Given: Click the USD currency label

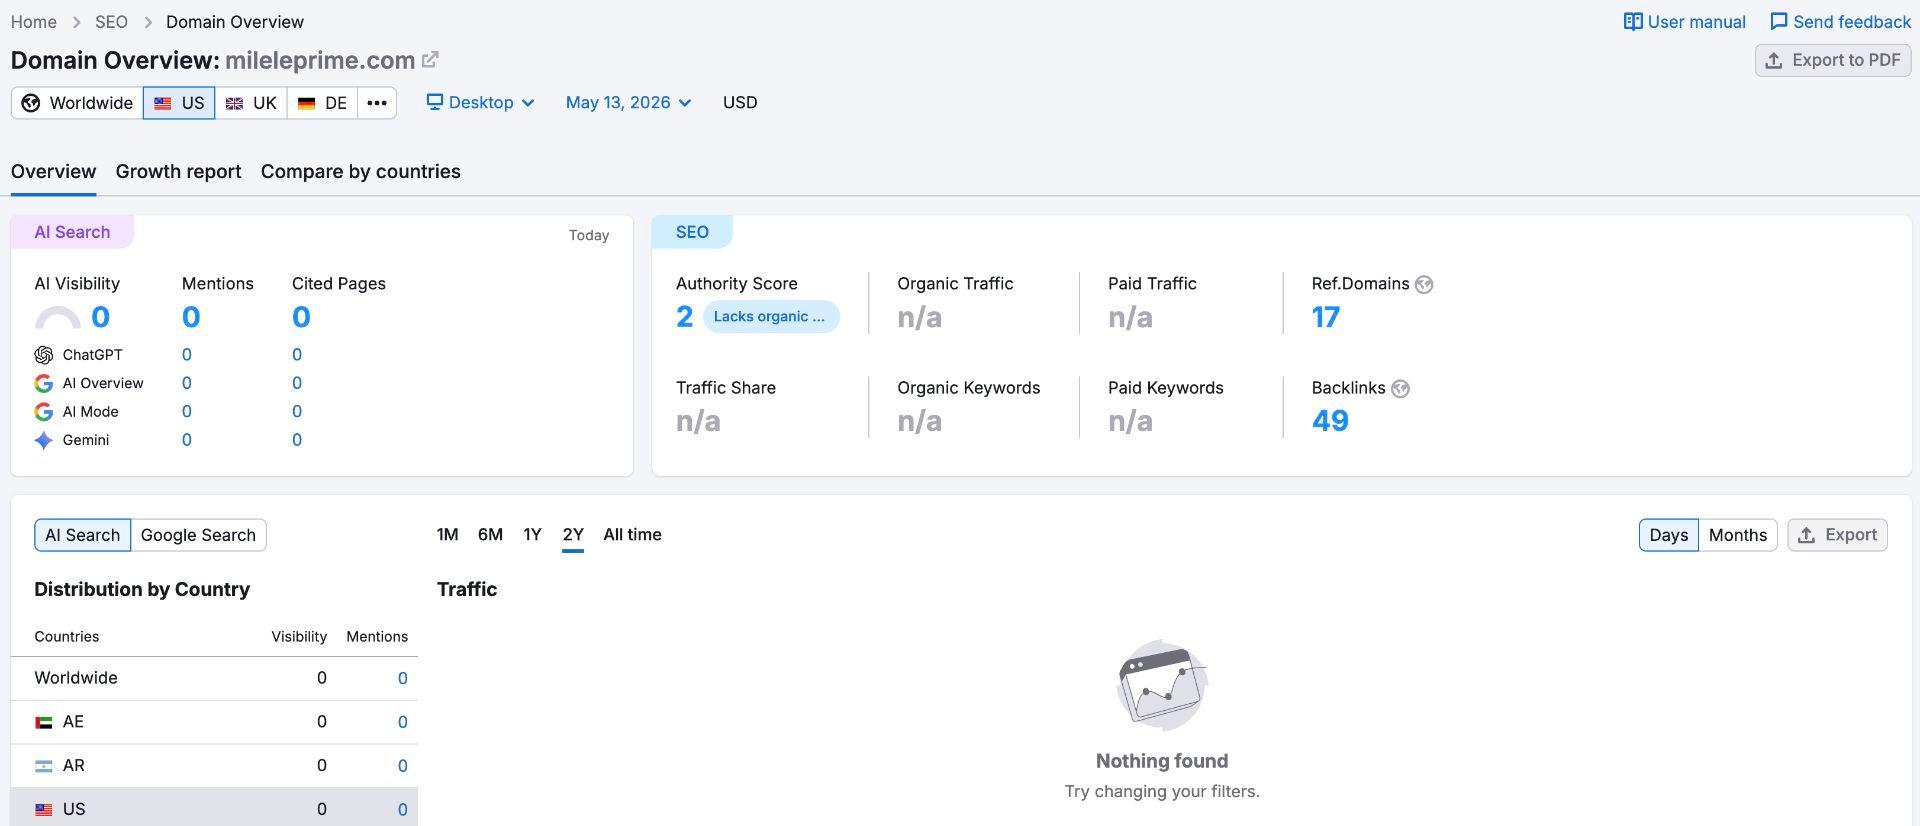Looking at the screenshot, I should tap(740, 103).
